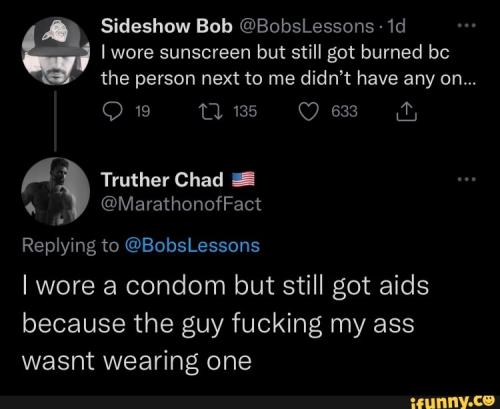Select Truther Chad's reply text
The height and width of the screenshot is (409, 500).
coord(225,323)
